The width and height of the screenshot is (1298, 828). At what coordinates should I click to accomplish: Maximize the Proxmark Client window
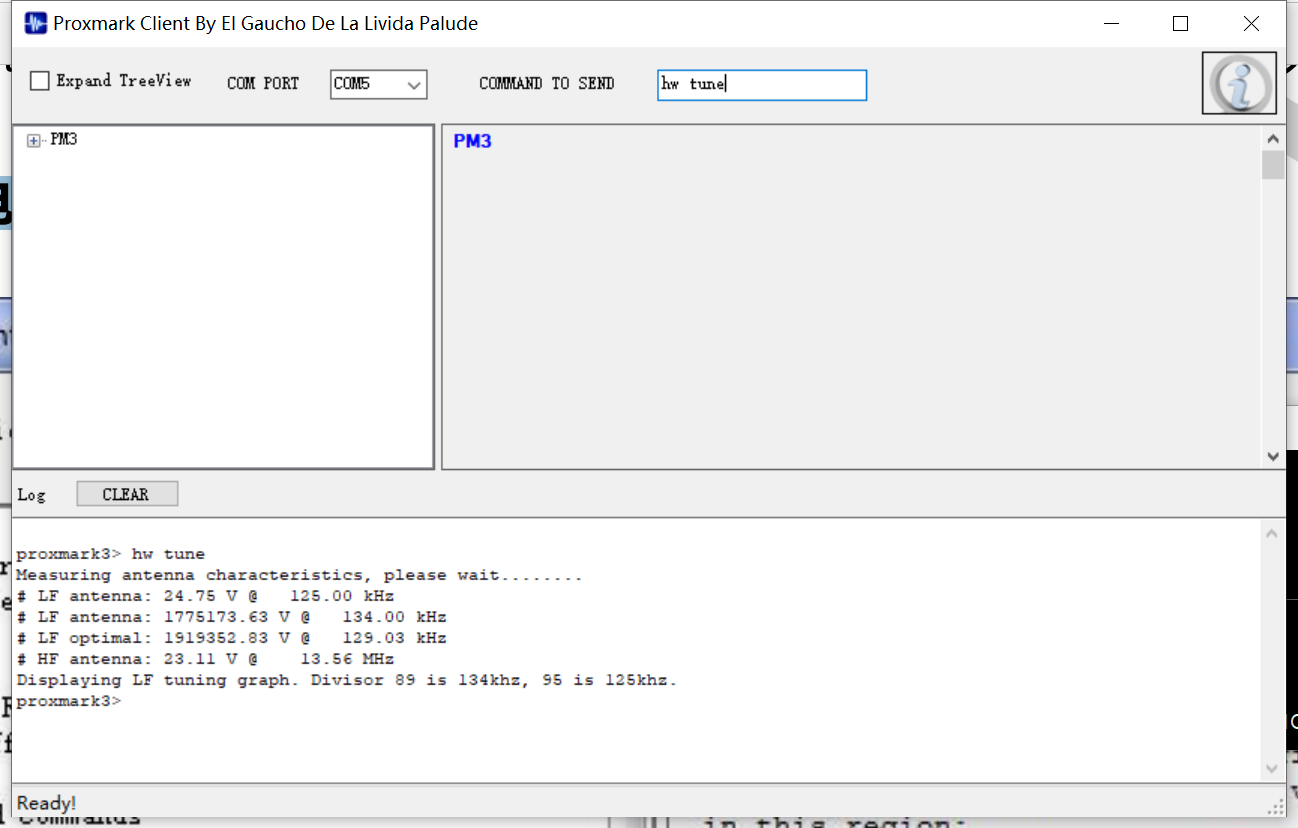pyautogui.click(x=1180, y=23)
